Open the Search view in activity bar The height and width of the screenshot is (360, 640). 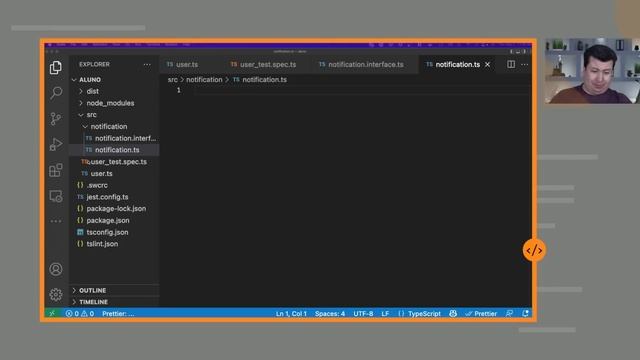click(x=56, y=93)
